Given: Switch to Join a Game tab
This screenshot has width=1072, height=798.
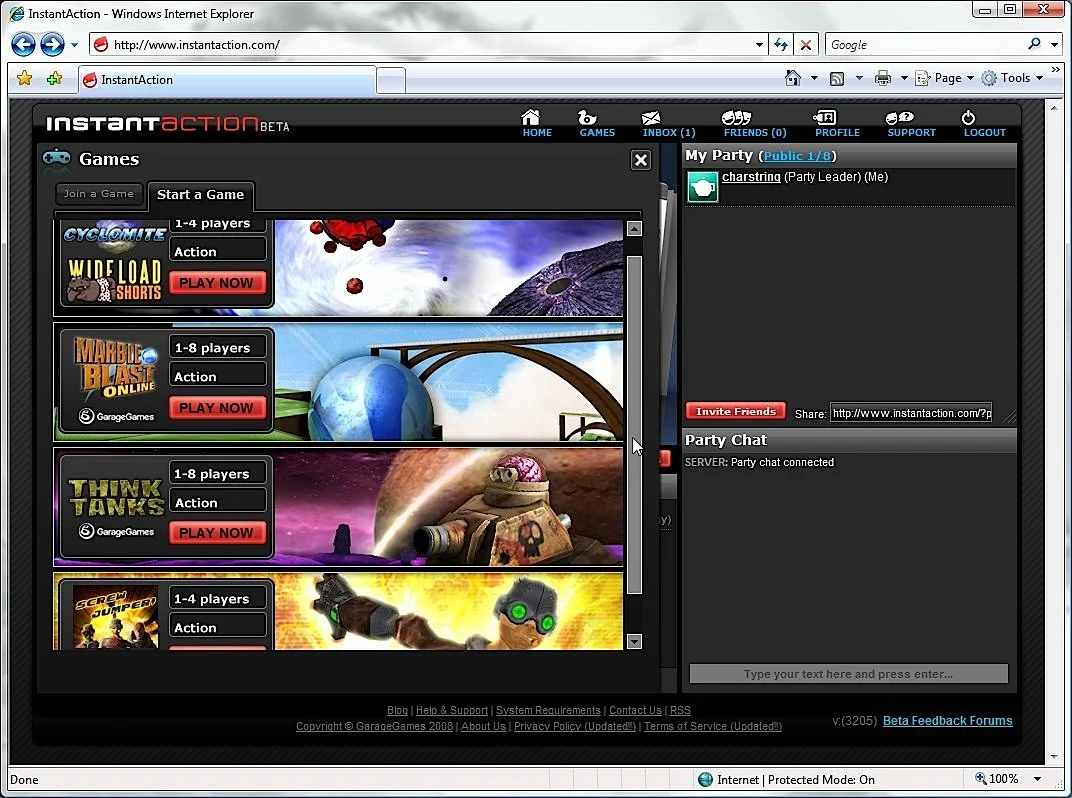Looking at the screenshot, I should pyautogui.click(x=99, y=194).
